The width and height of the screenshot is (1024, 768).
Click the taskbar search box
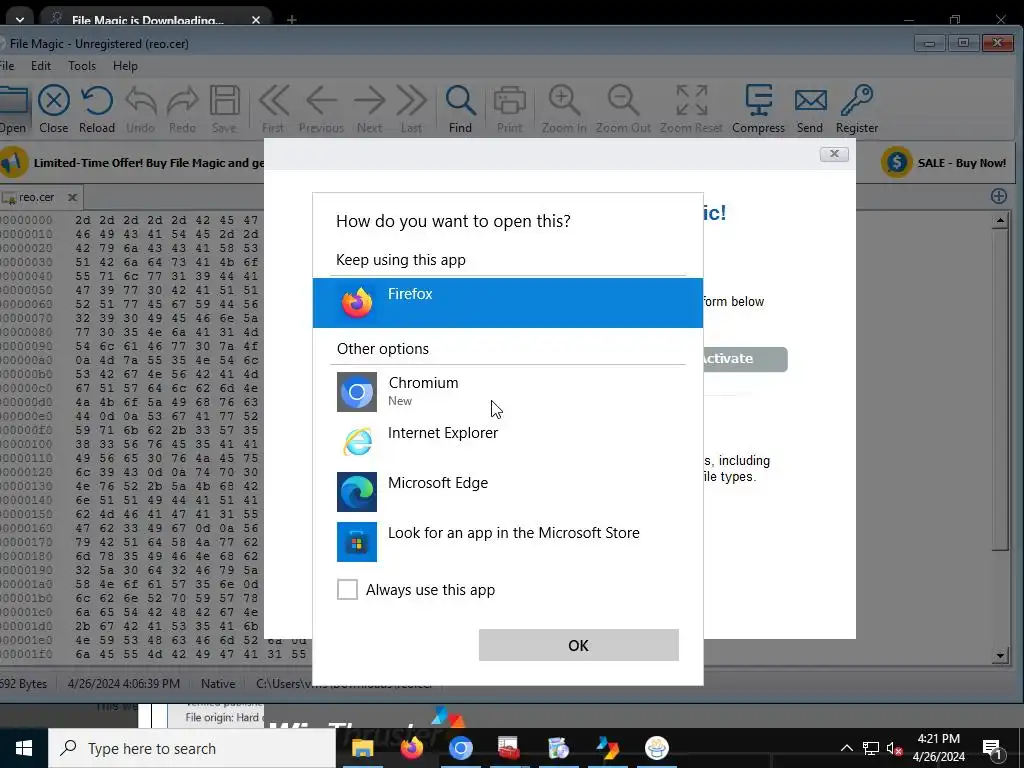click(192, 748)
